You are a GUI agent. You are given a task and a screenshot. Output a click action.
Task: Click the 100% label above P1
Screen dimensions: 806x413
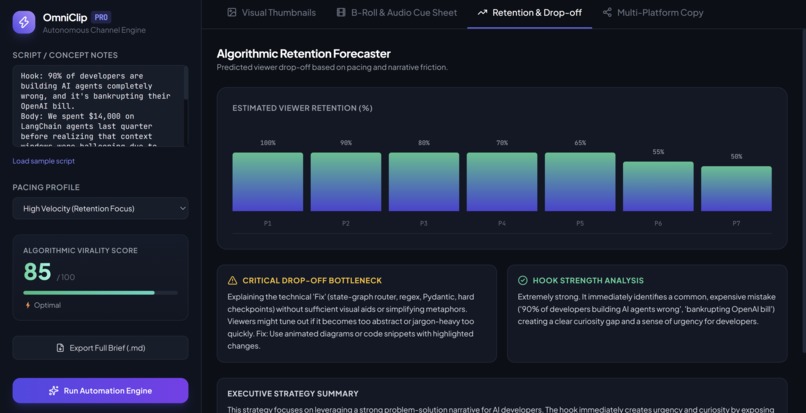coord(267,142)
